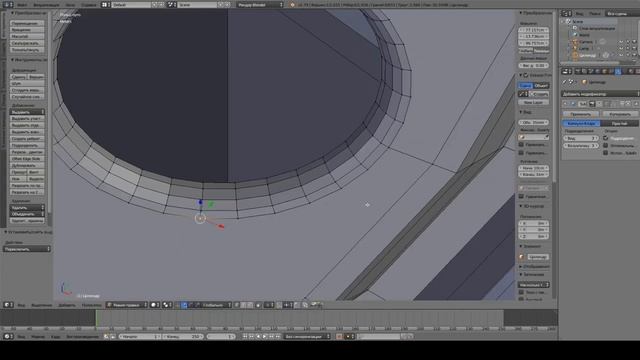Open the sync mode dropdown in timeline
This screenshot has width=640, height=360.
tap(307, 336)
